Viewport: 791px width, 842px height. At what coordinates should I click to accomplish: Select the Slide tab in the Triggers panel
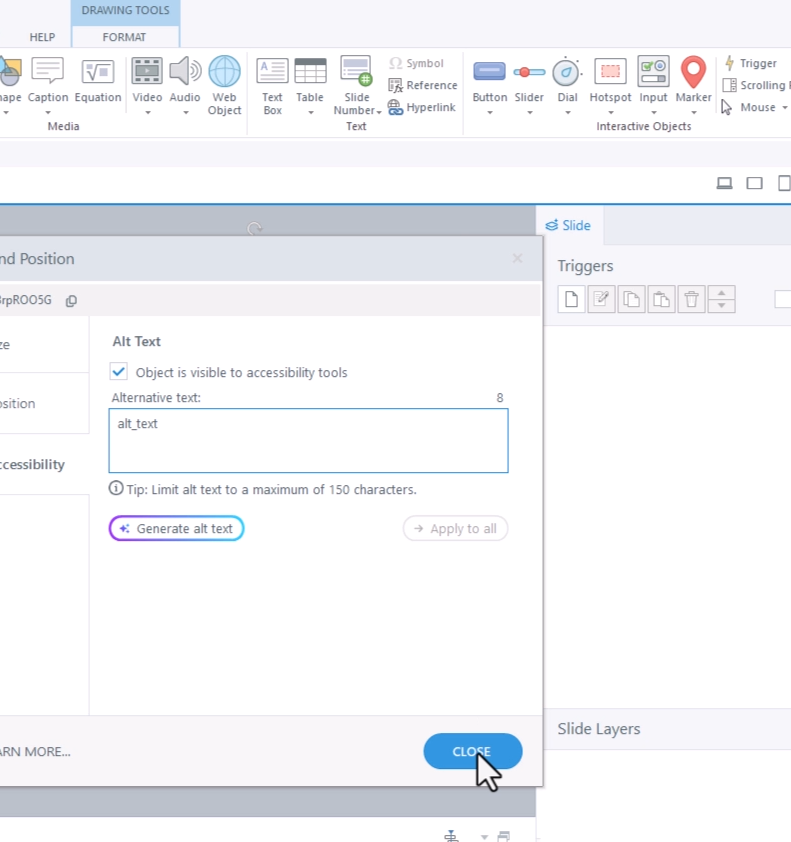[x=568, y=226]
